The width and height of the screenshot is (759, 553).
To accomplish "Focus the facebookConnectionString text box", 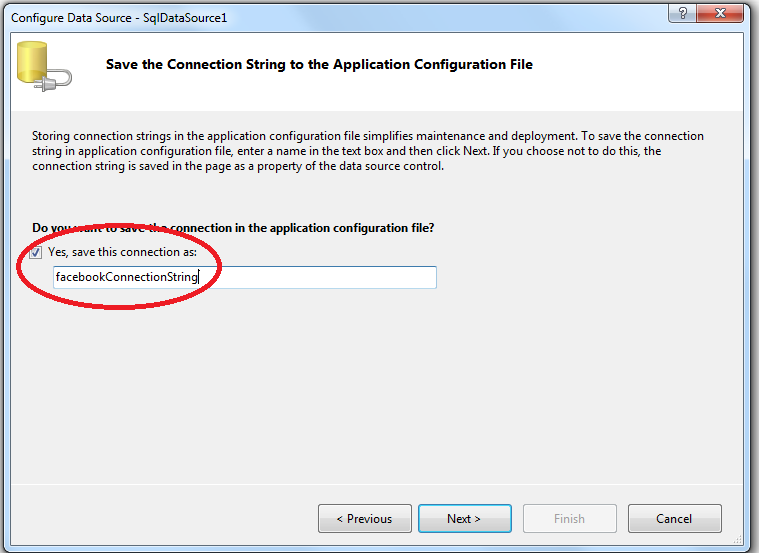I will point(245,277).
